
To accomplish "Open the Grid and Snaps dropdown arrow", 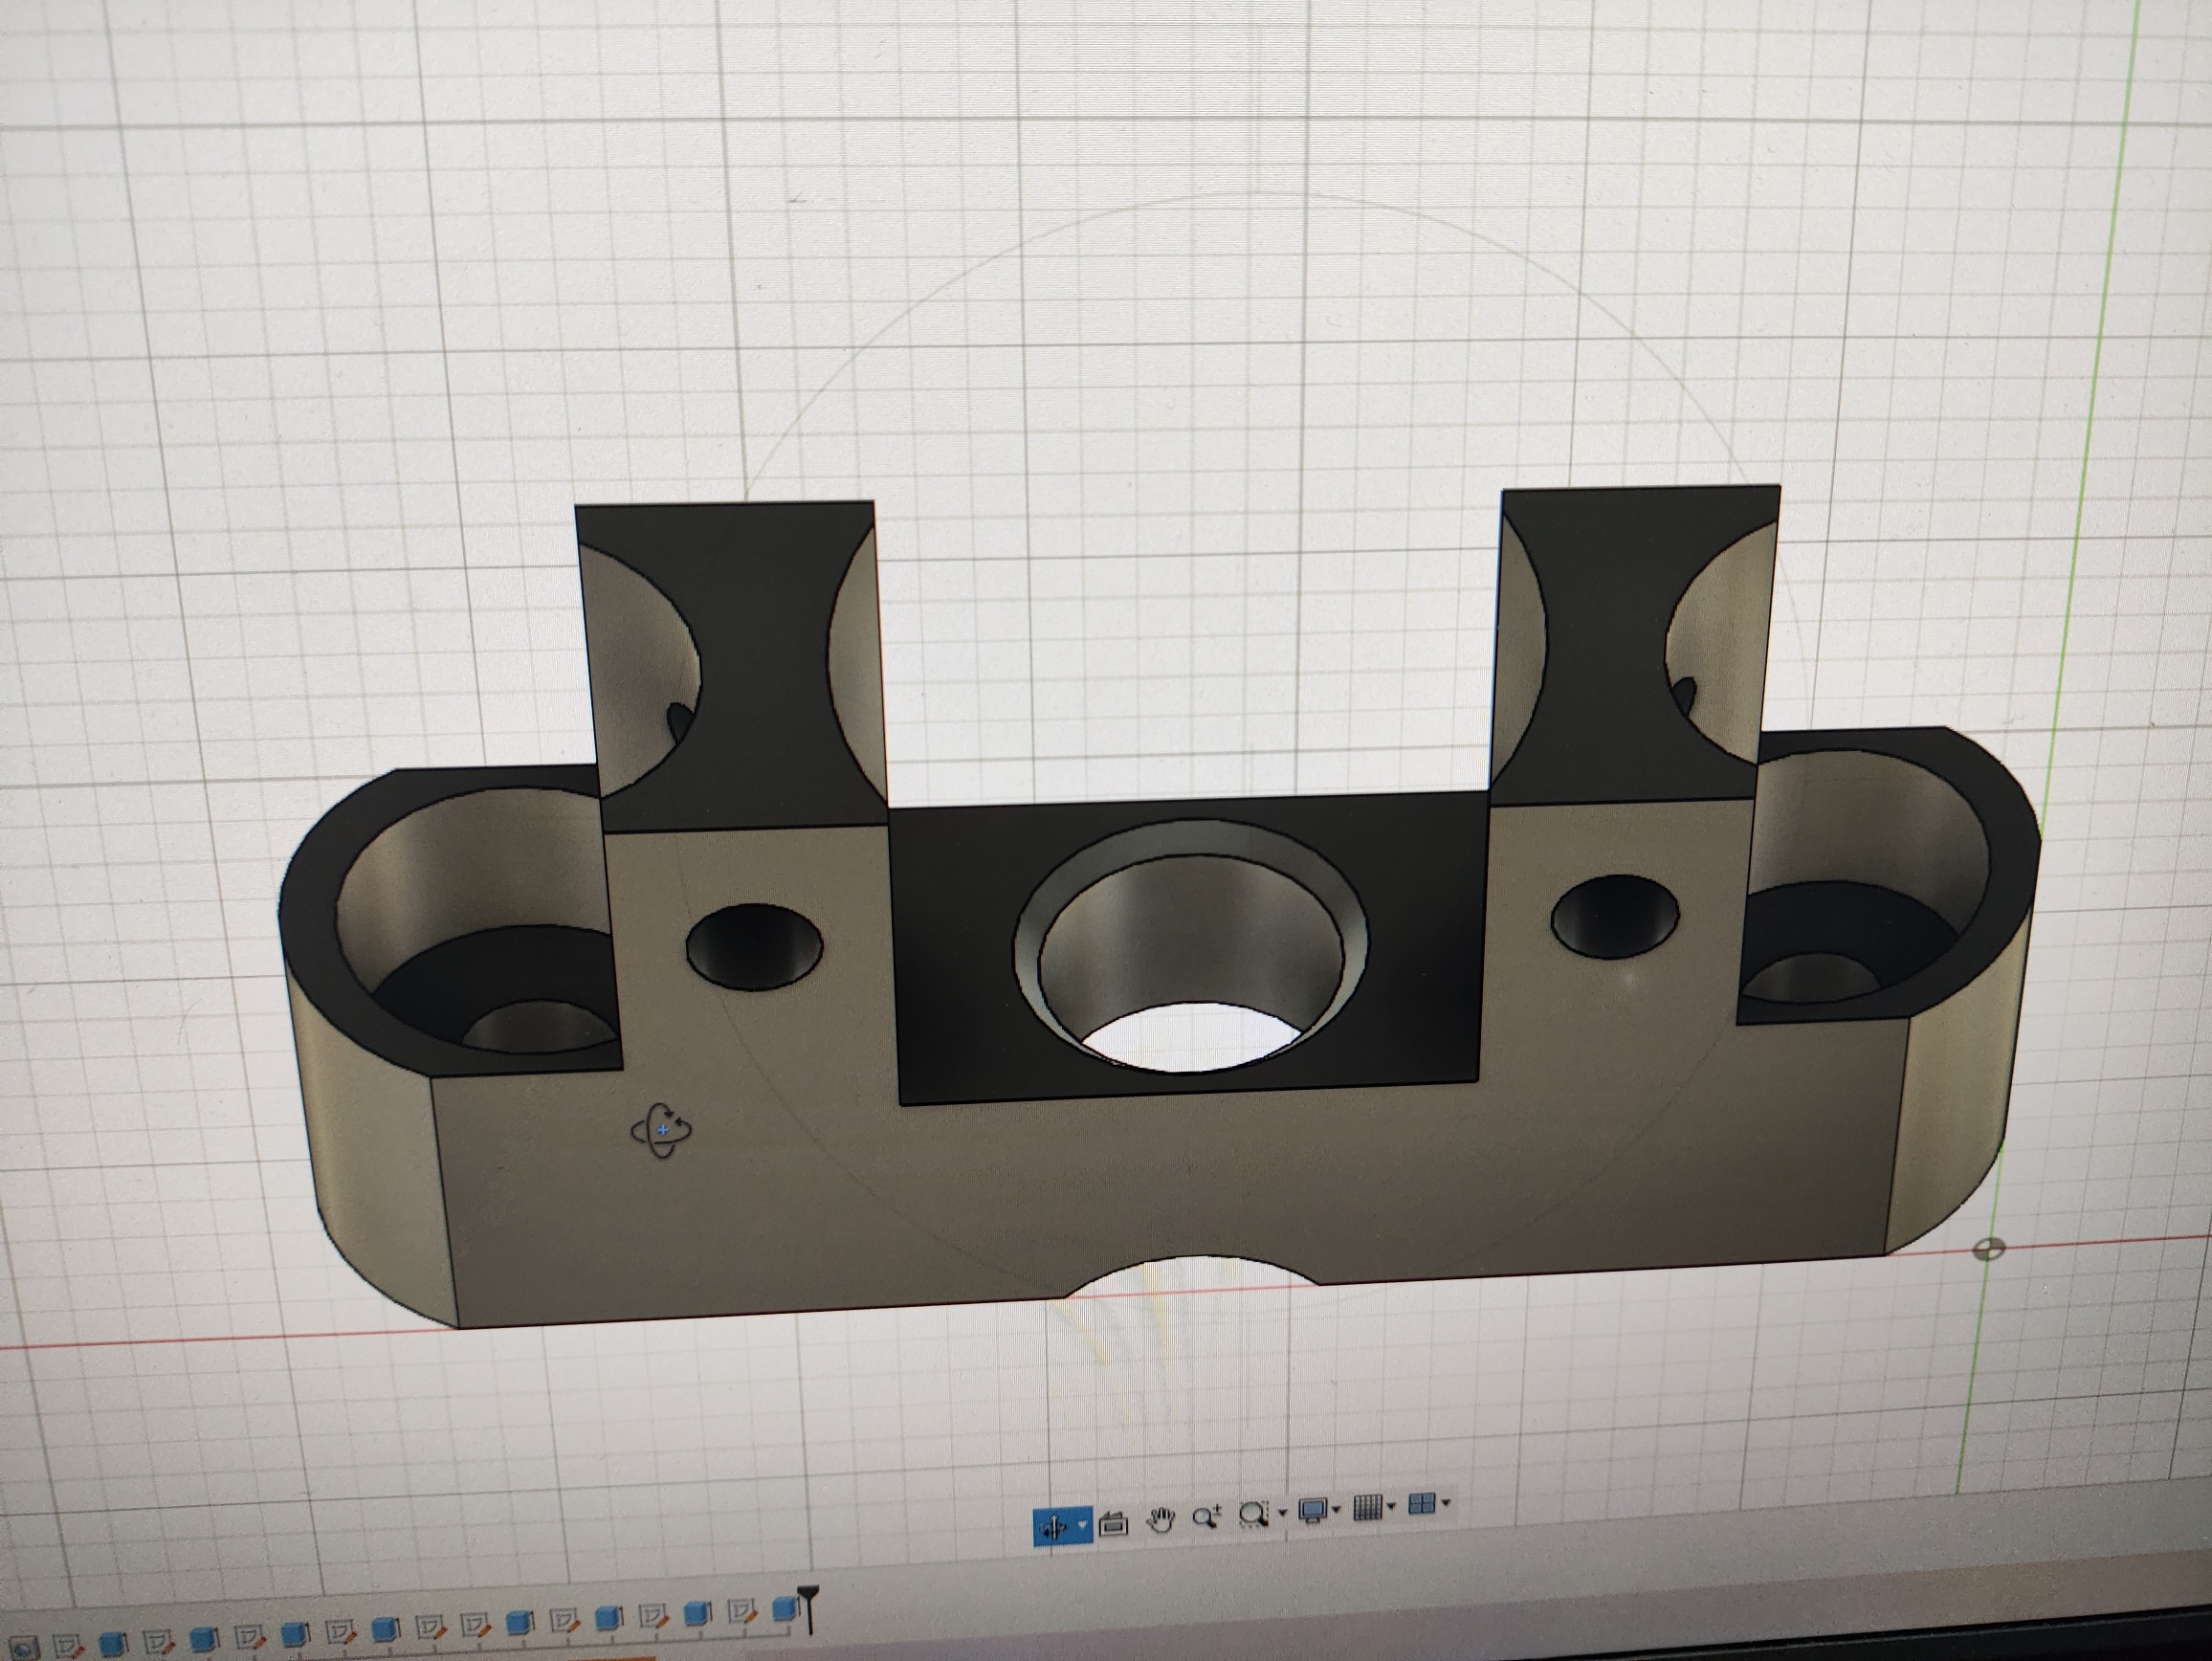I will coord(1392,1506).
